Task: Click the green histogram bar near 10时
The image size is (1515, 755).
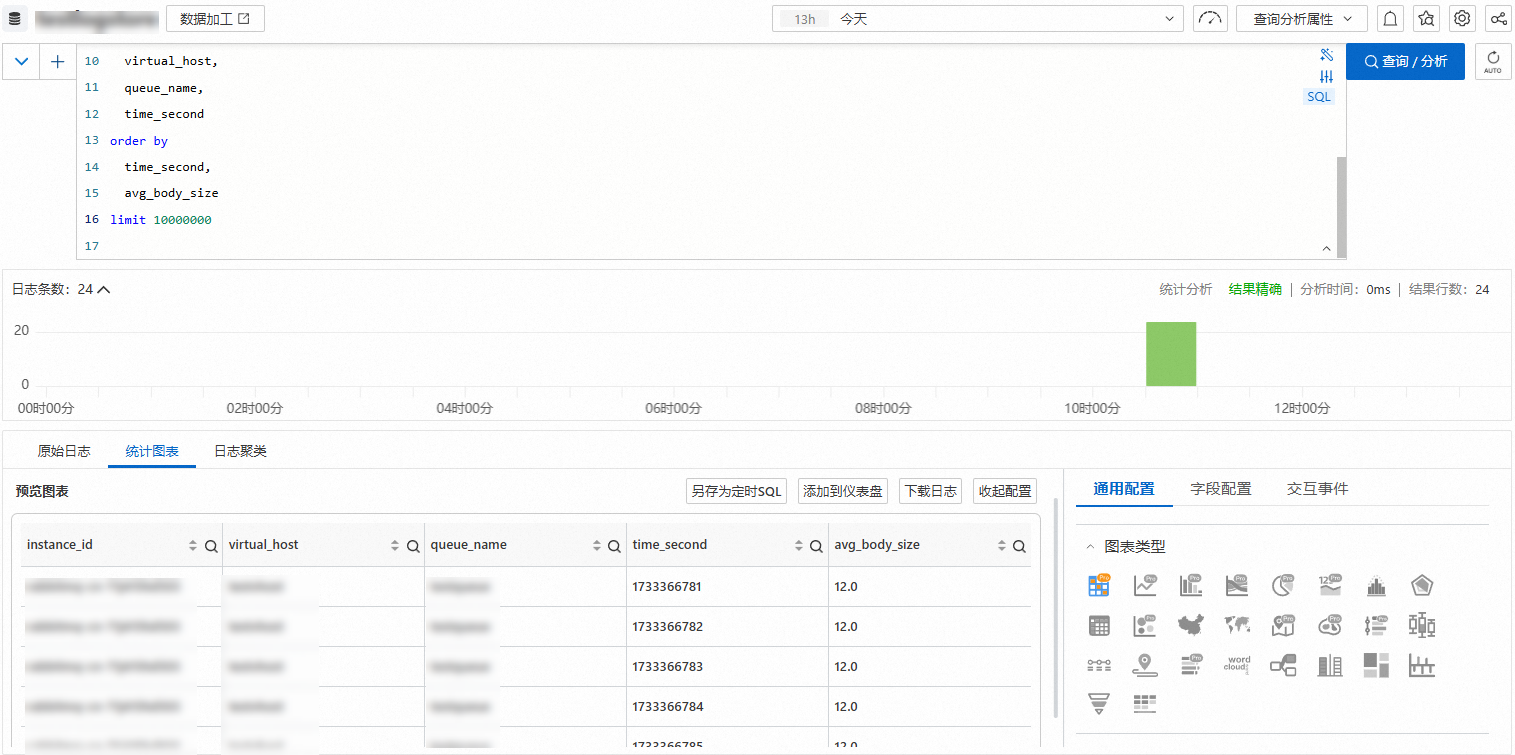Action: pos(1170,354)
